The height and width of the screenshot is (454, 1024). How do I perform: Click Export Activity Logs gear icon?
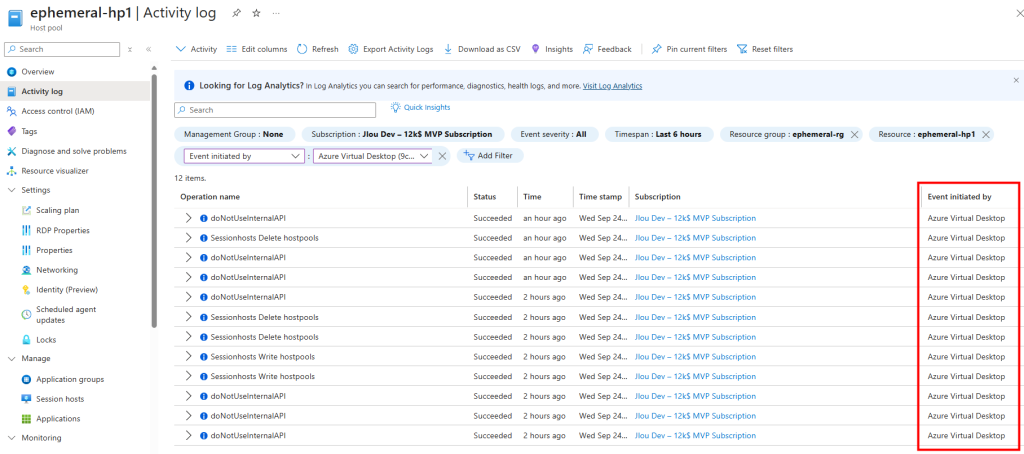pos(354,49)
